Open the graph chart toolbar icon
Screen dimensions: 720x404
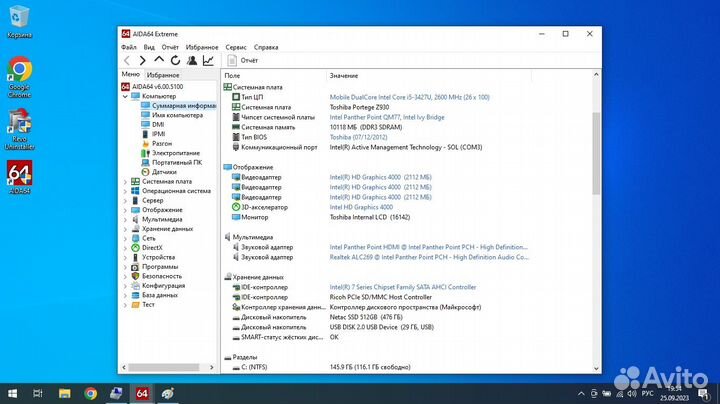click(x=208, y=60)
